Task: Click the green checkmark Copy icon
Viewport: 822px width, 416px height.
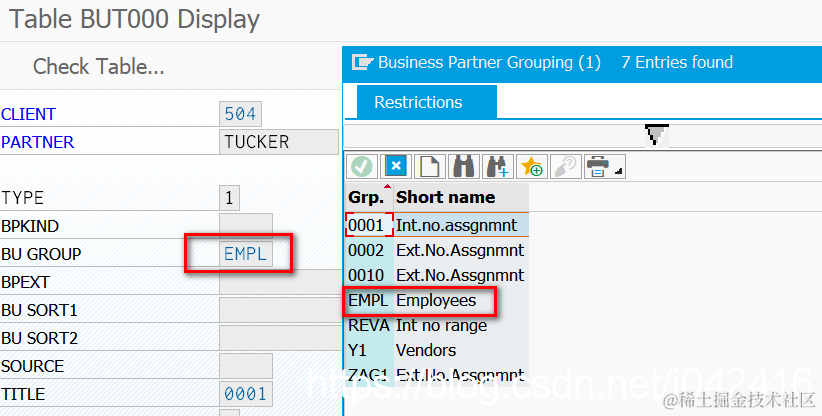Action: [362, 167]
